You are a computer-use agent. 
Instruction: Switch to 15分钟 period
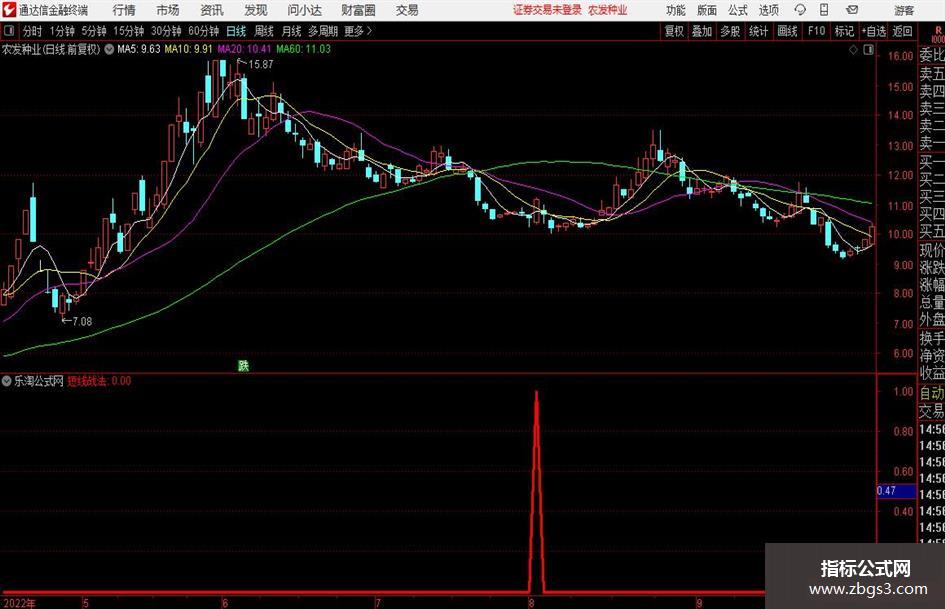(x=129, y=31)
